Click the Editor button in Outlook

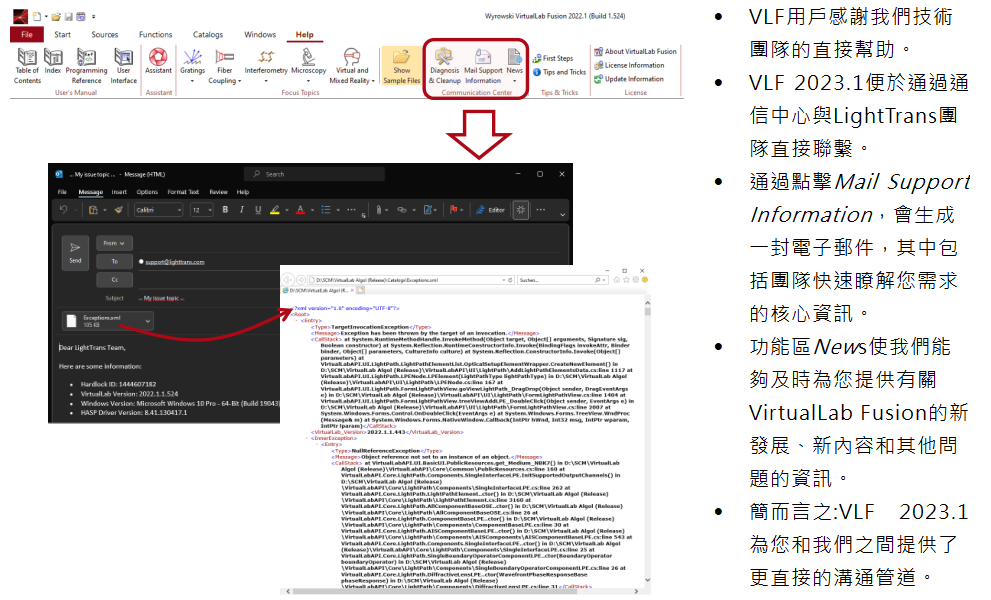click(x=490, y=210)
